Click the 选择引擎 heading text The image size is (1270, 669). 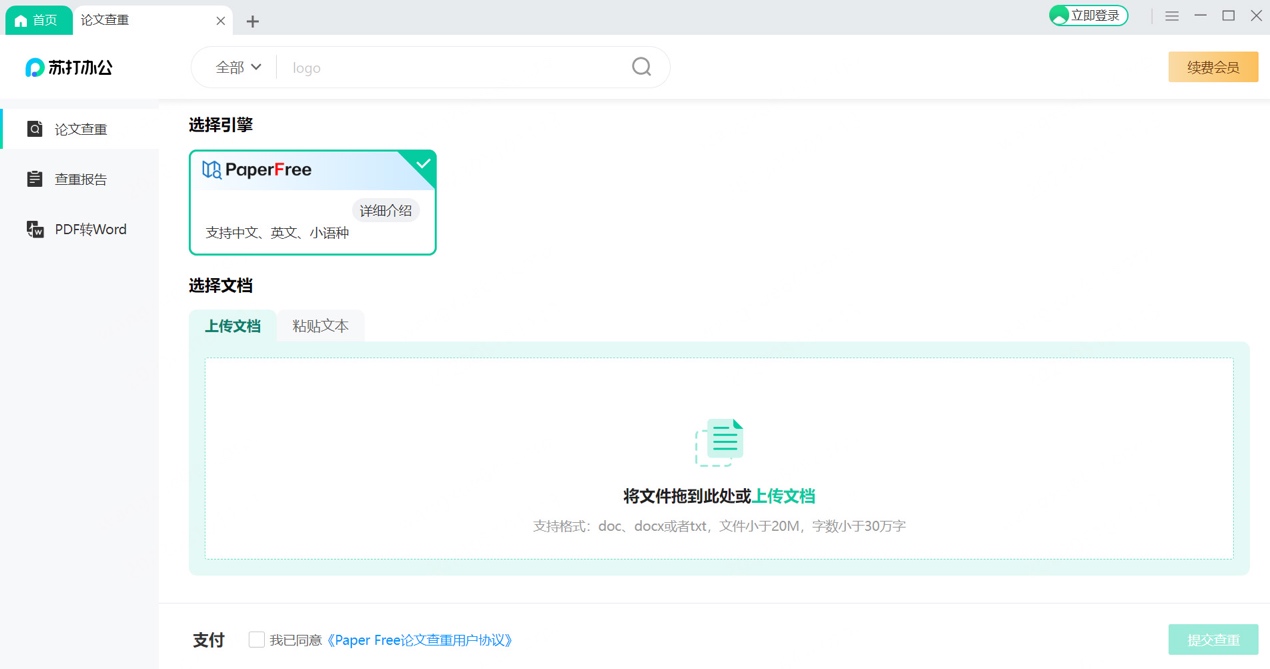coord(221,125)
